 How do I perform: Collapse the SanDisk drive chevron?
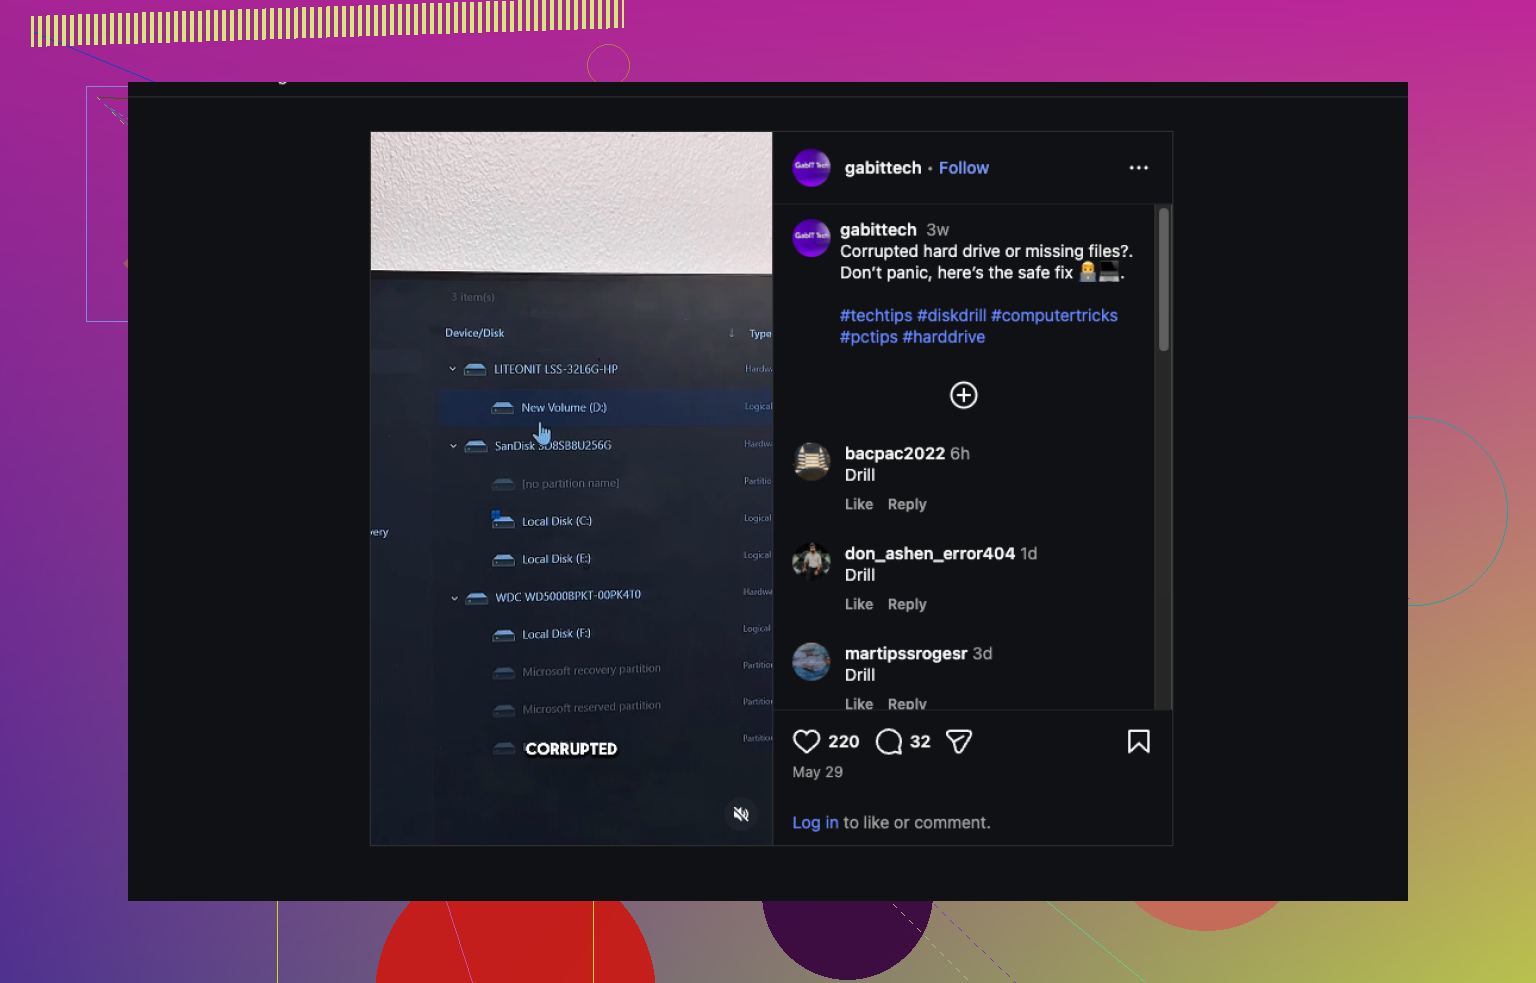coord(453,446)
